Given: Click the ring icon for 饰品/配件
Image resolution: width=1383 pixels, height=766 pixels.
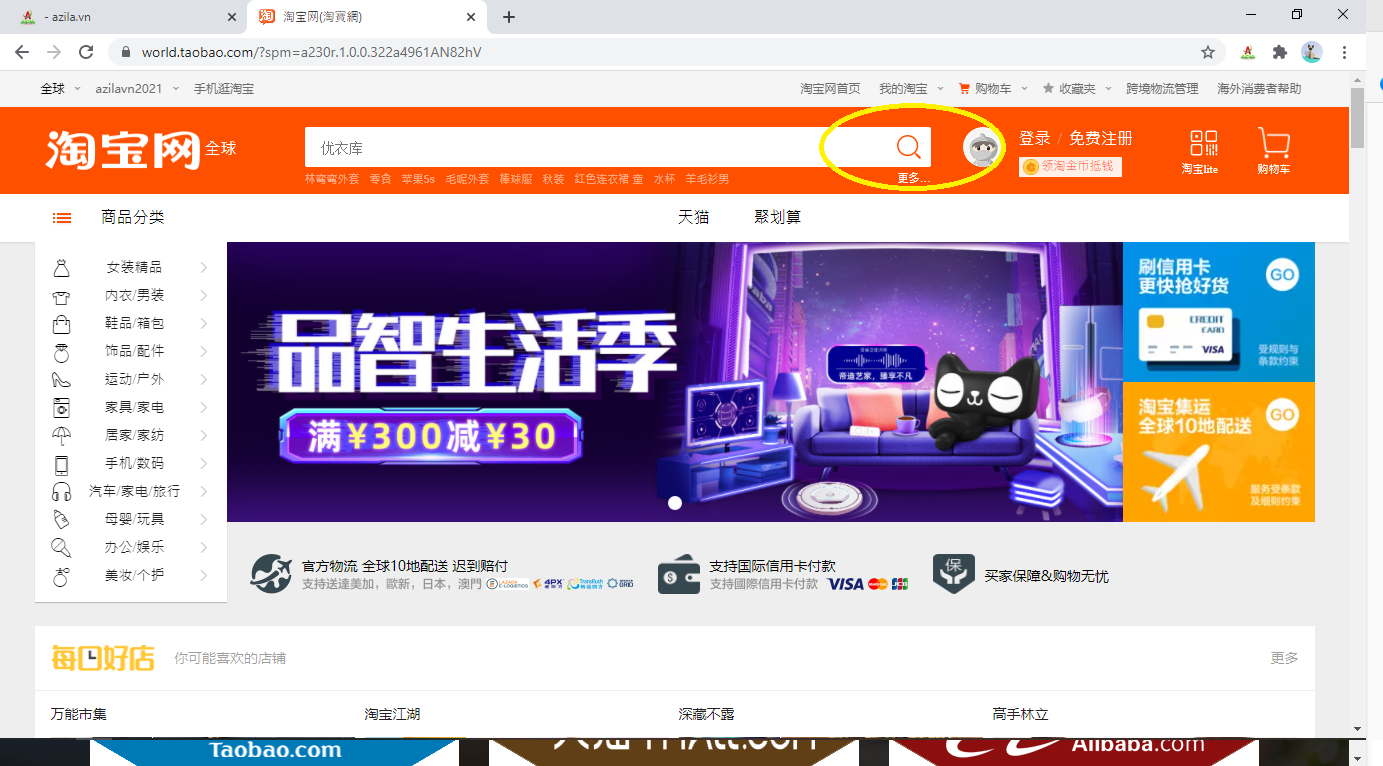Looking at the screenshot, I should coord(61,352).
